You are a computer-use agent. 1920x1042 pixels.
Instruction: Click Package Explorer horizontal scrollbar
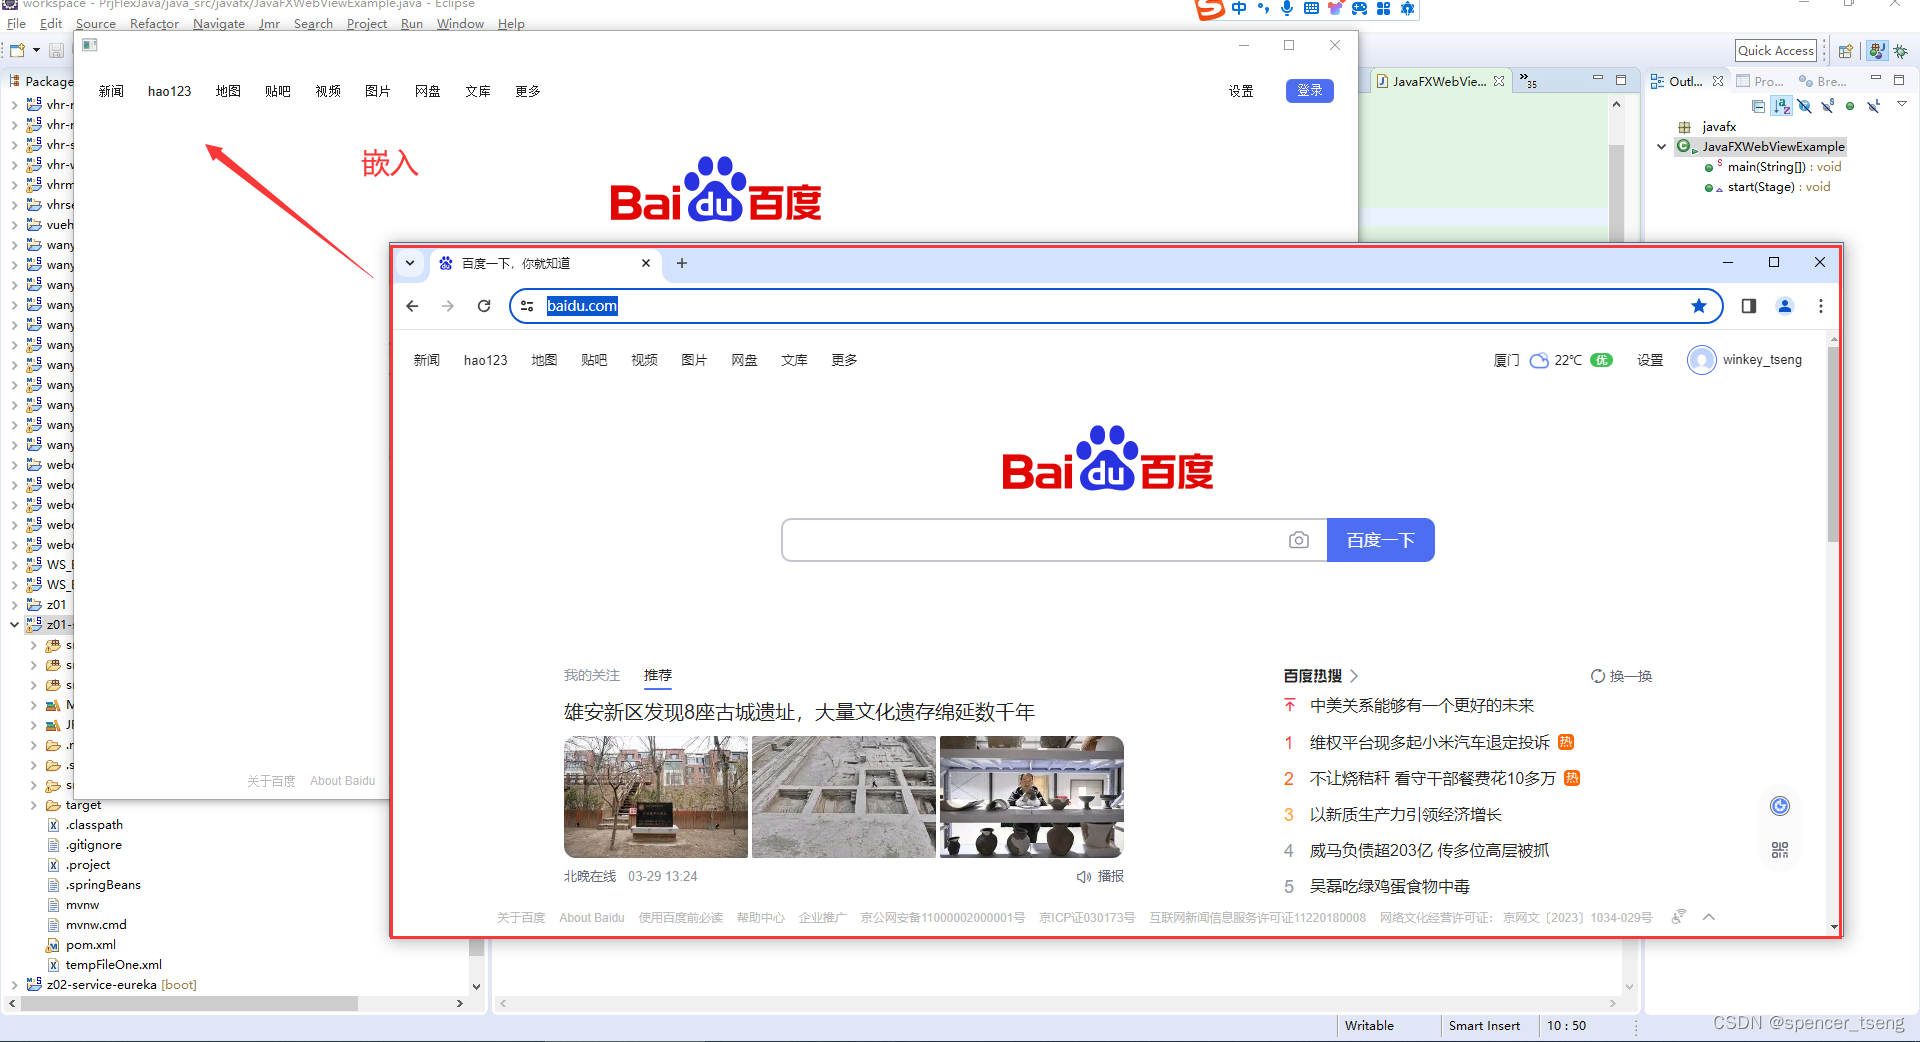[x=189, y=1003]
